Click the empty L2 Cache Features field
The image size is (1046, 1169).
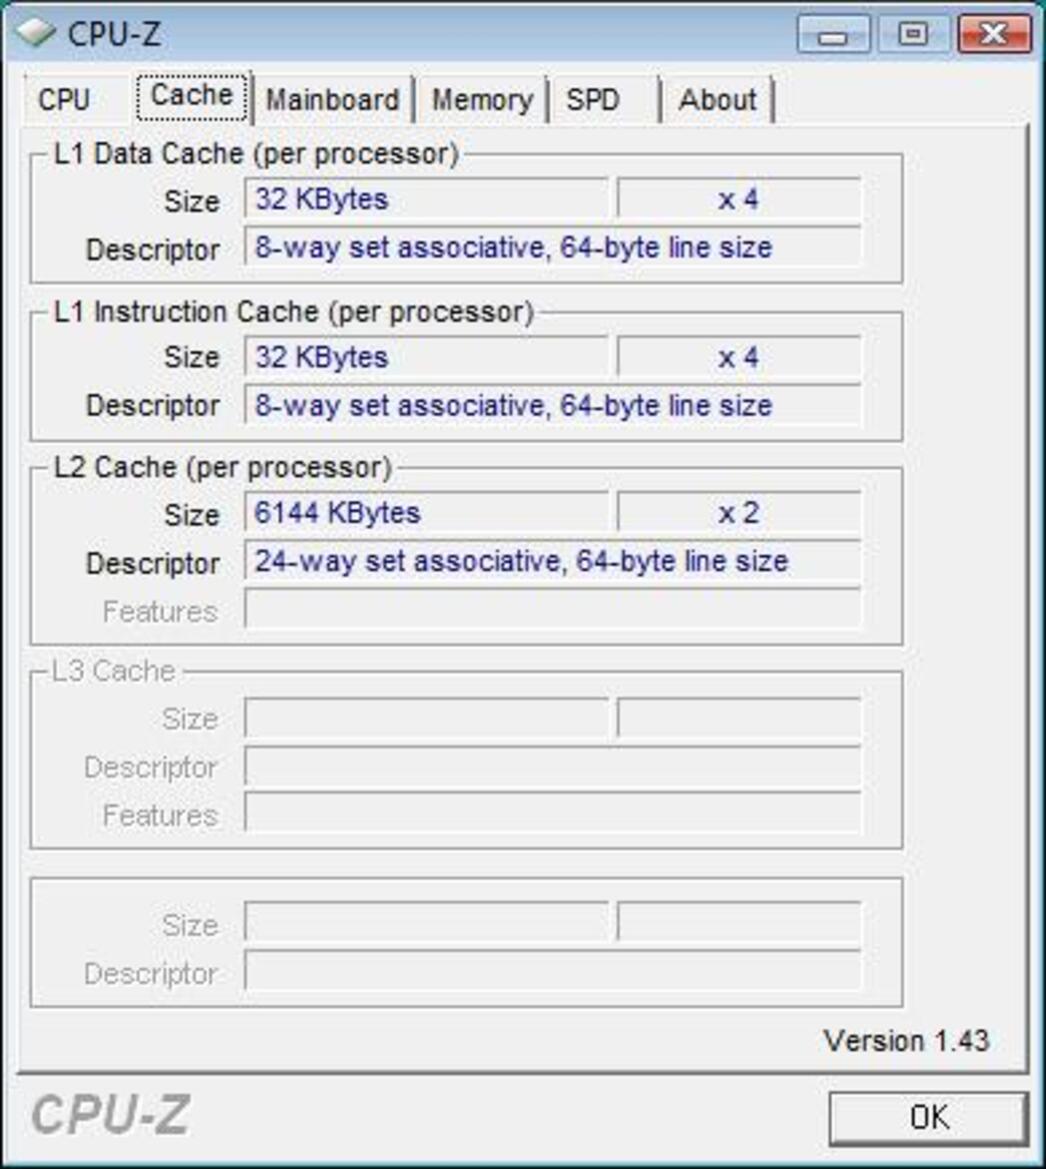[552, 609]
